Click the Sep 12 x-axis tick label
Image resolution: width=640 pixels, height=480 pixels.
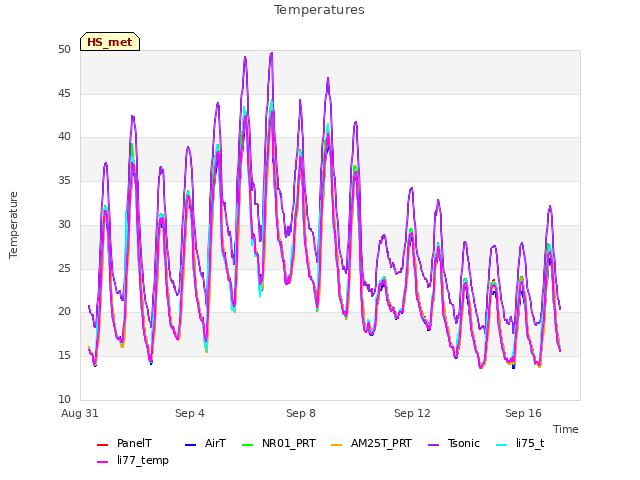[x=412, y=413]
